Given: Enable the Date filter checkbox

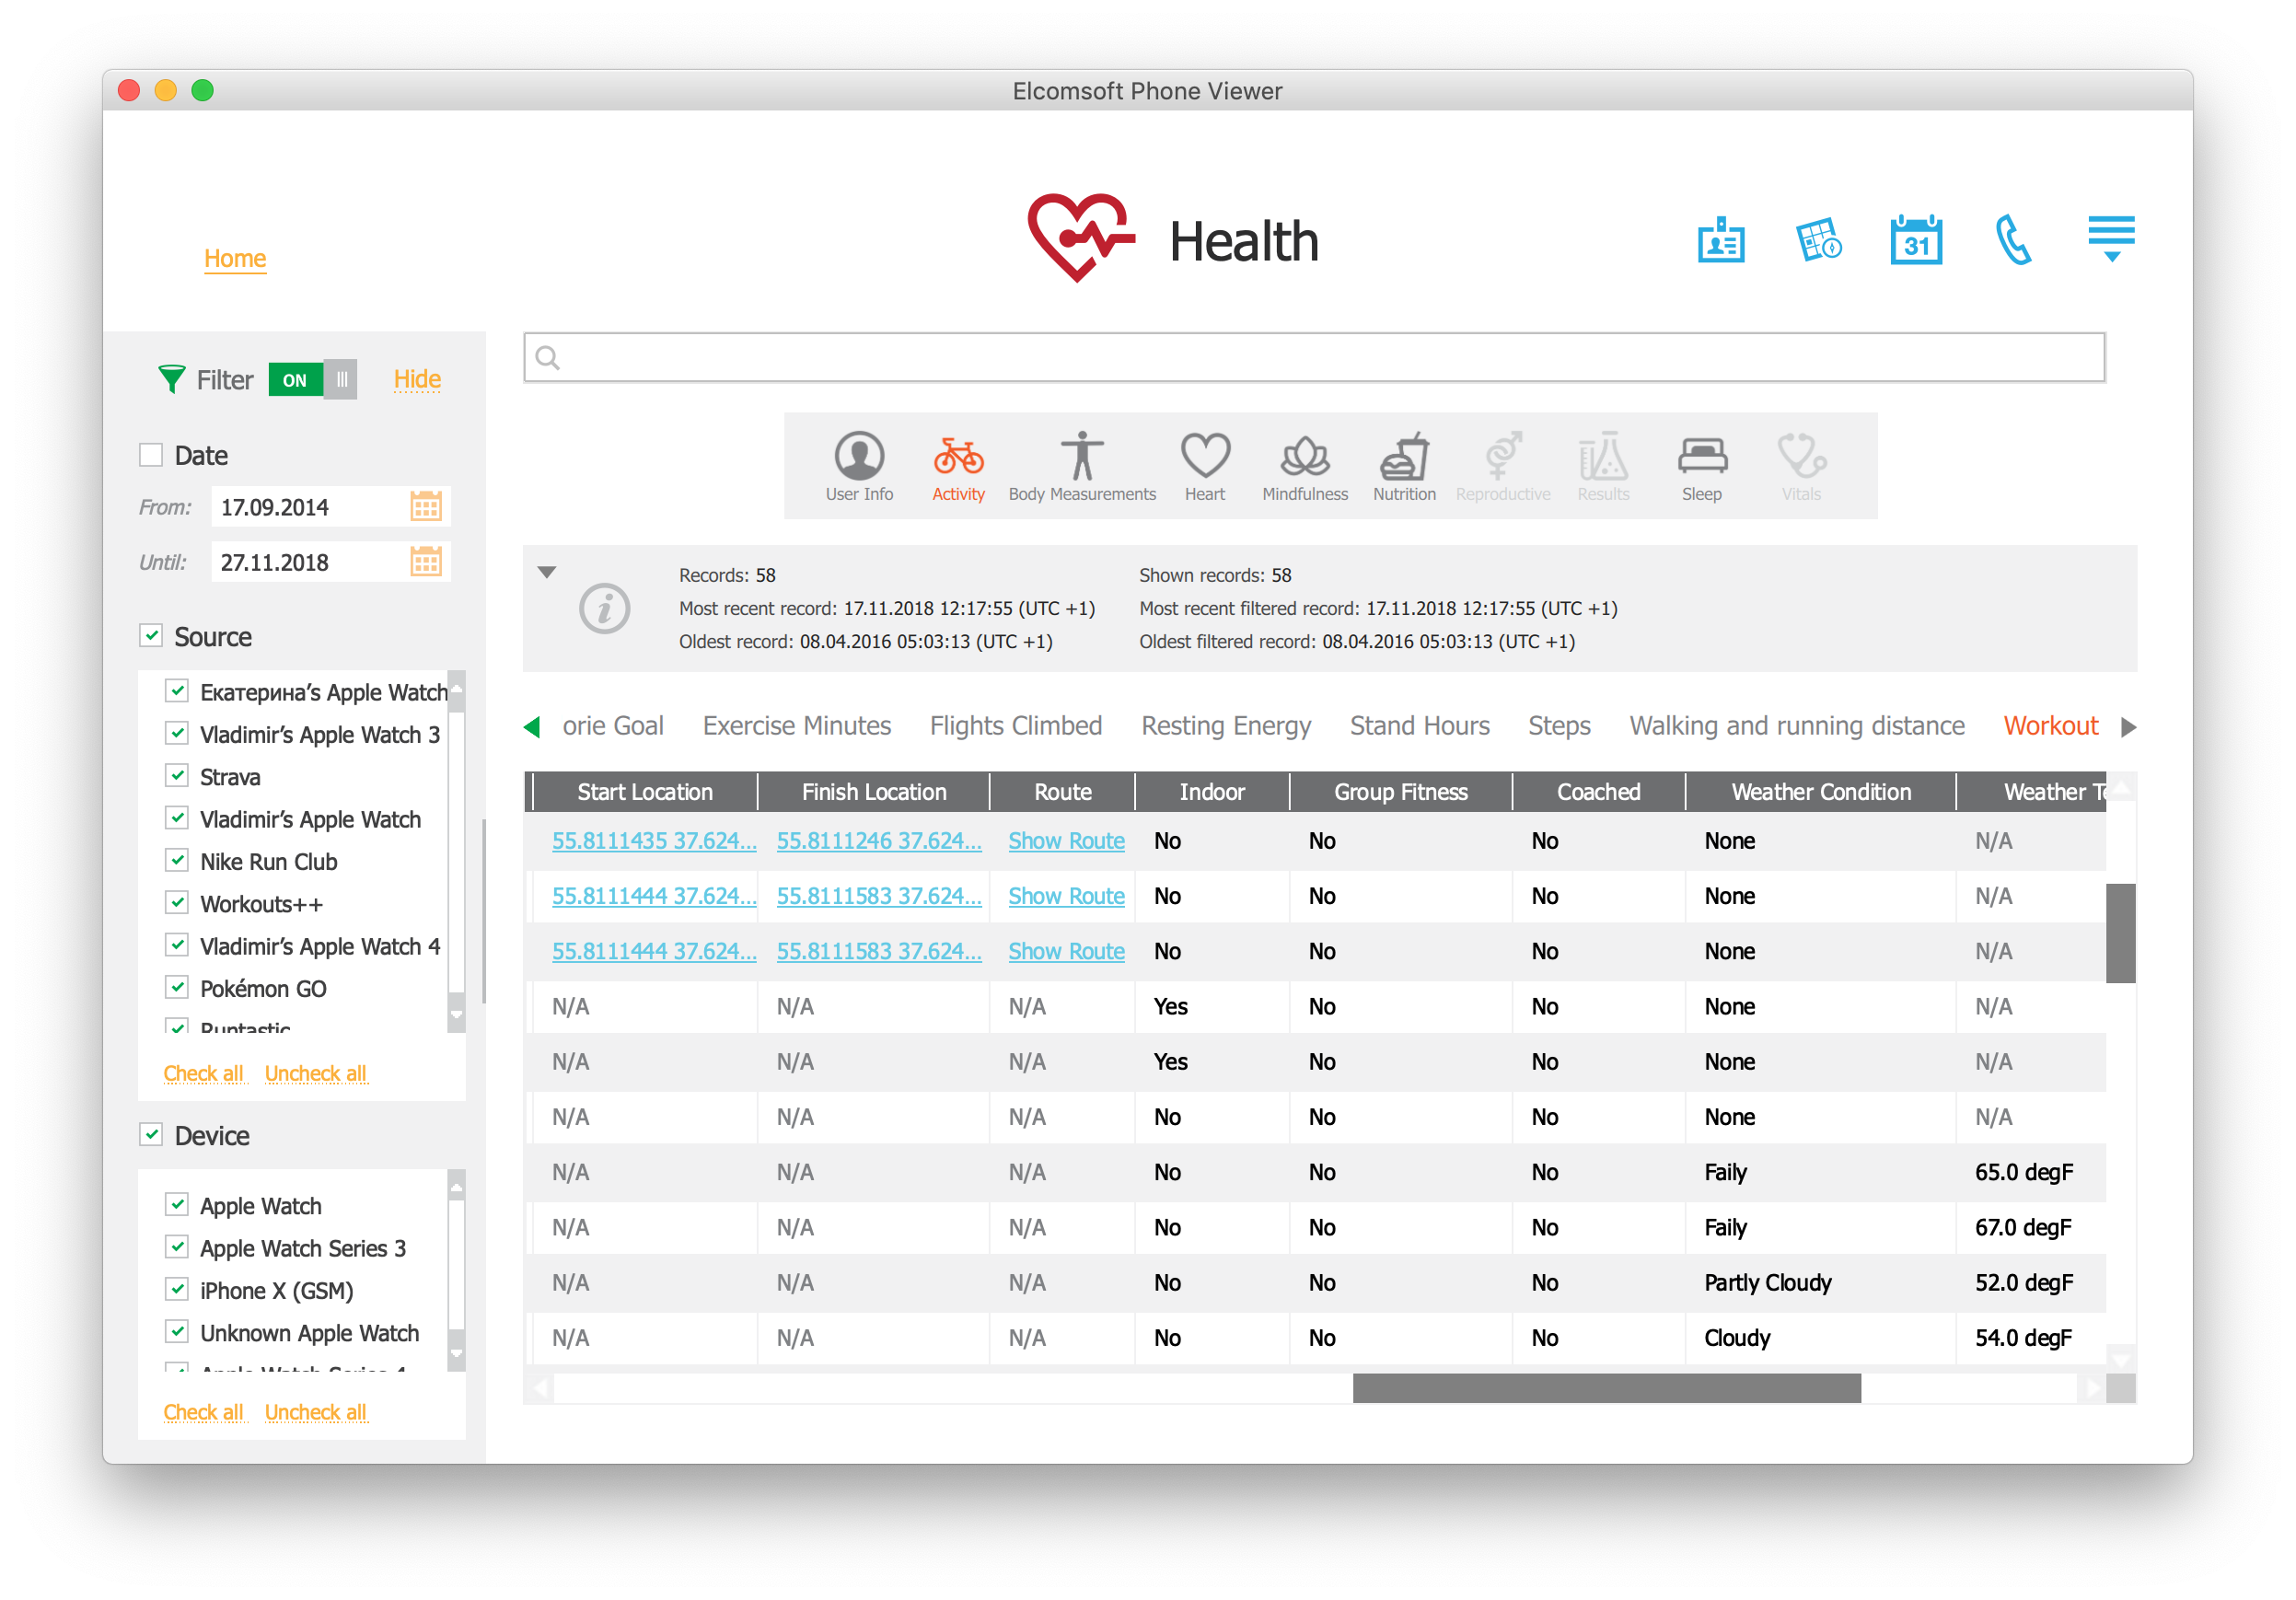Looking at the screenshot, I should [151, 455].
